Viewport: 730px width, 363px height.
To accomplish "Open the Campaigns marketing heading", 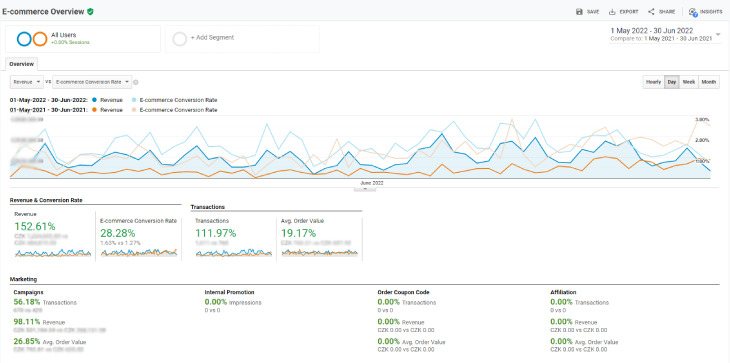I will pos(29,292).
